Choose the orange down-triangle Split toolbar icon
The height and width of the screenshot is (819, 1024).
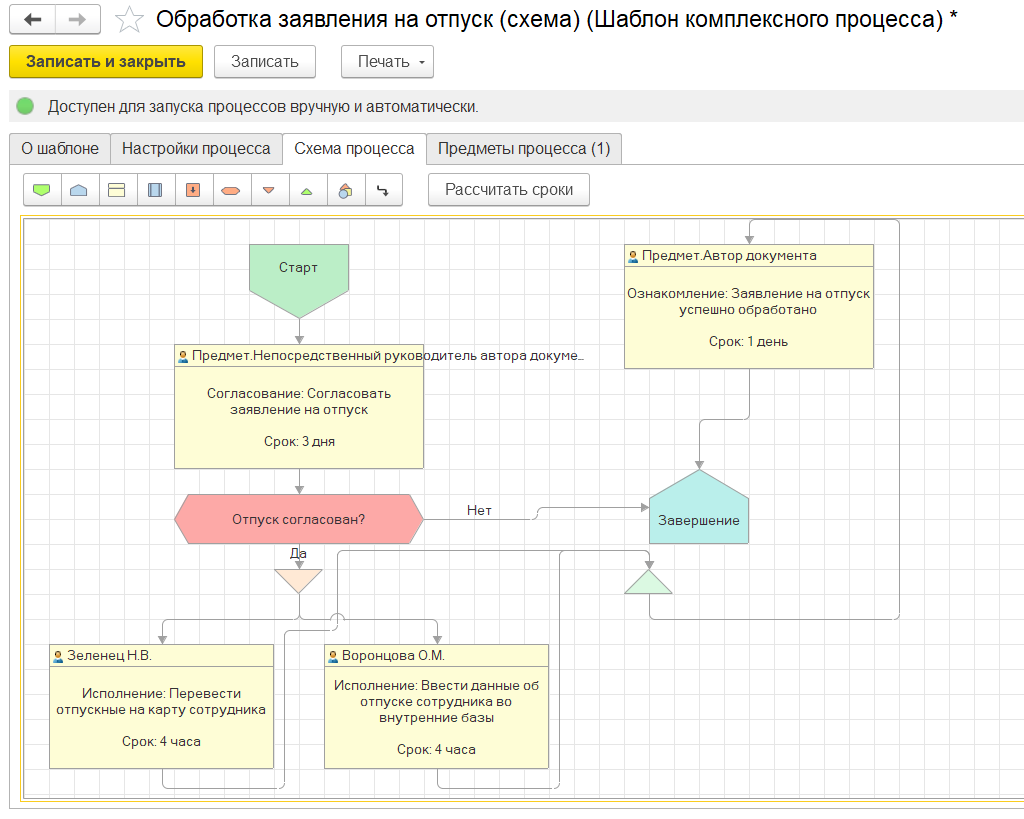coord(269,190)
